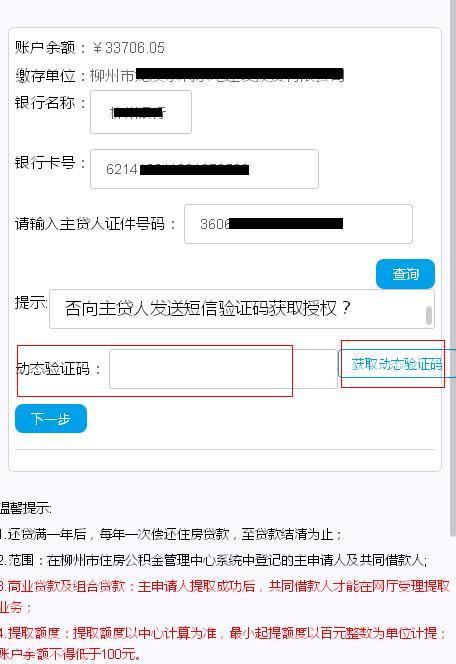456x664 pixels.
Task: Click the 提示 message text box
Action: [242, 309]
